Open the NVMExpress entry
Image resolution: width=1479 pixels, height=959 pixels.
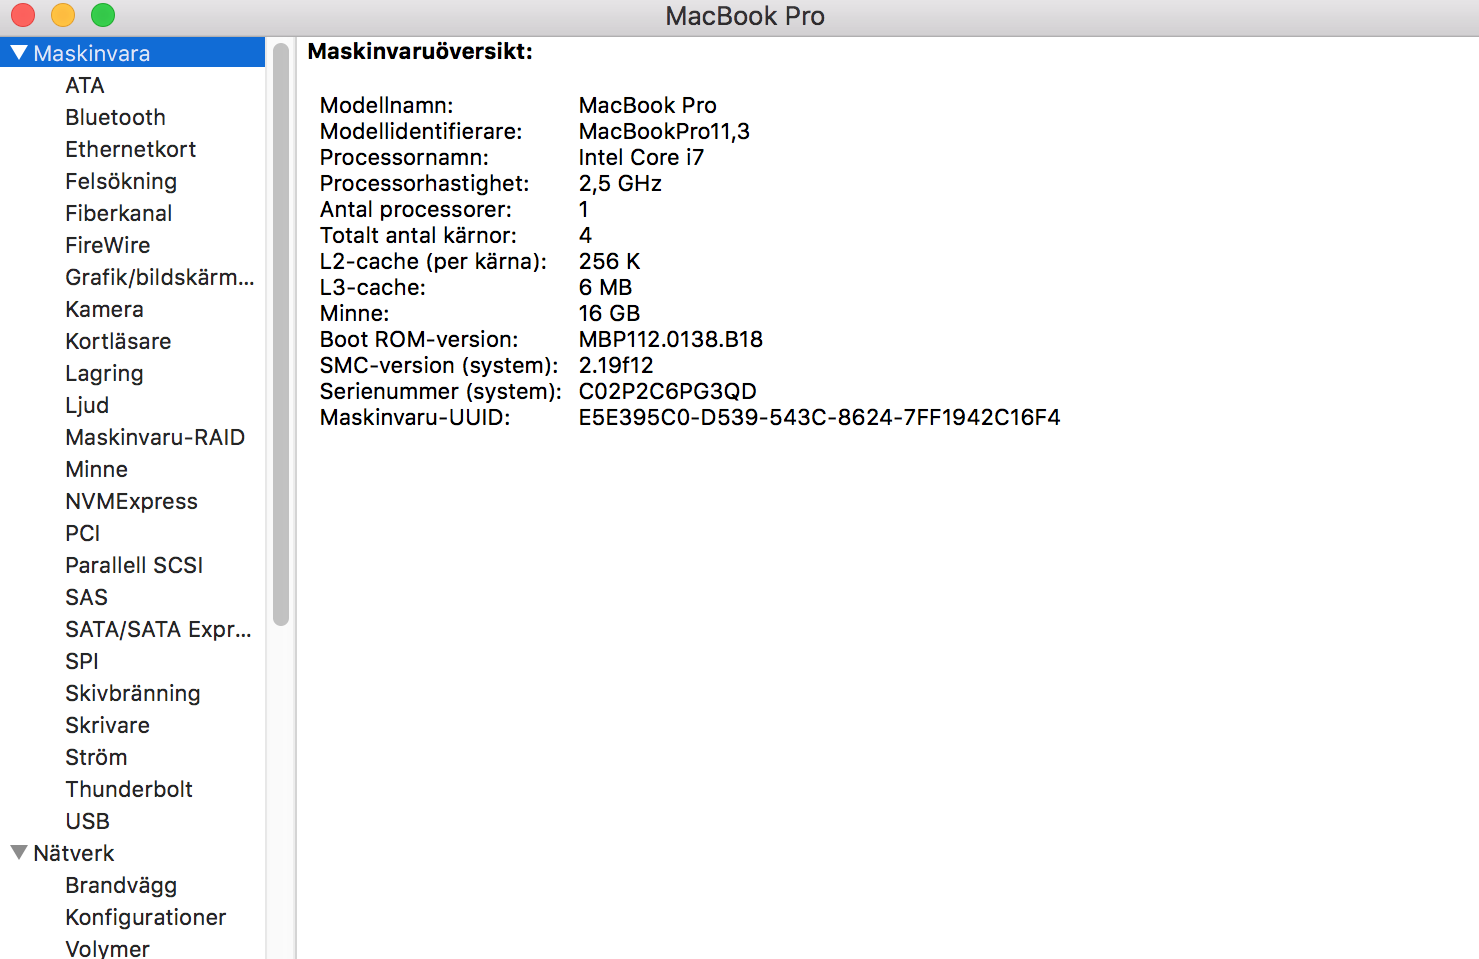(x=132, y=501)
